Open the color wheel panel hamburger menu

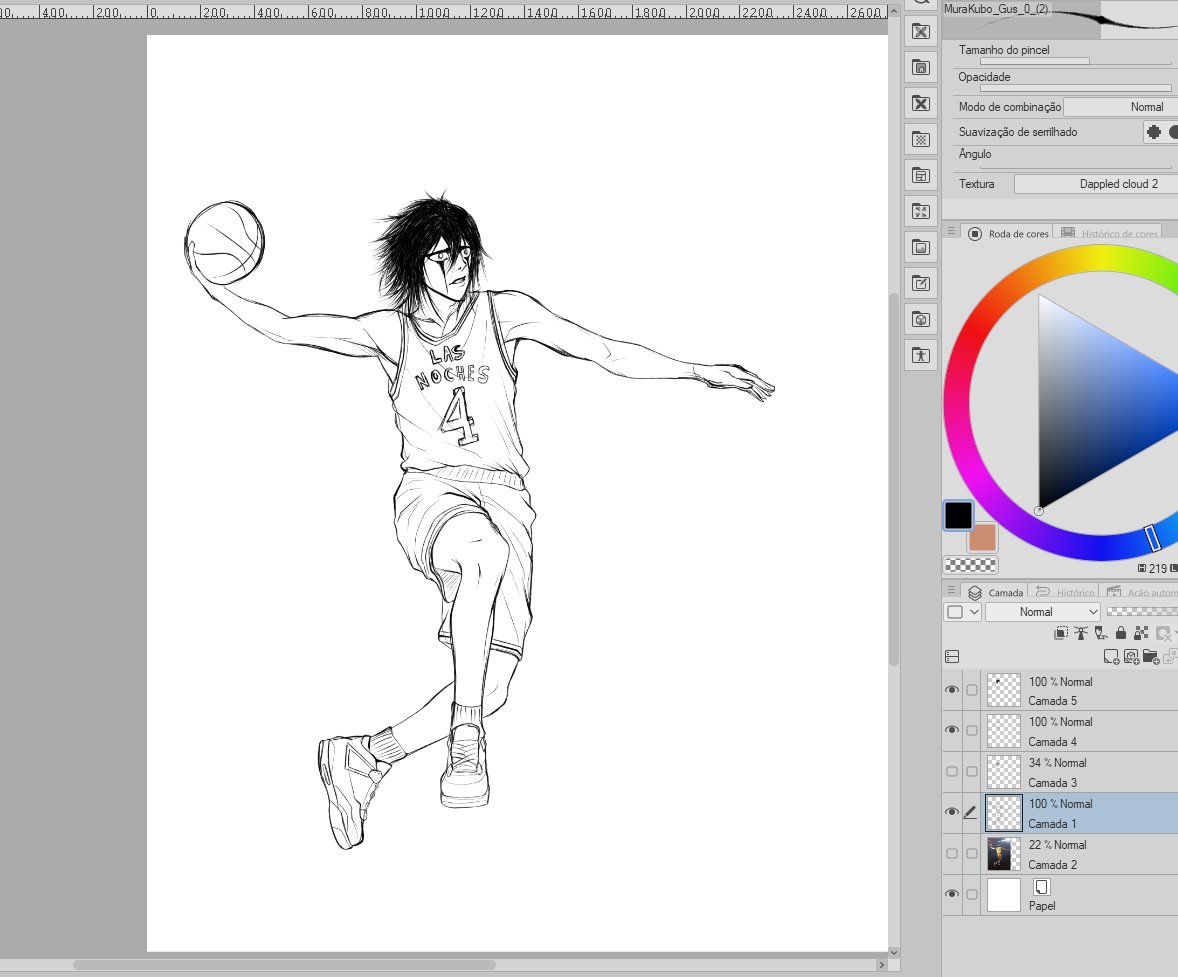pyautogui.click(x=952, y=232)
